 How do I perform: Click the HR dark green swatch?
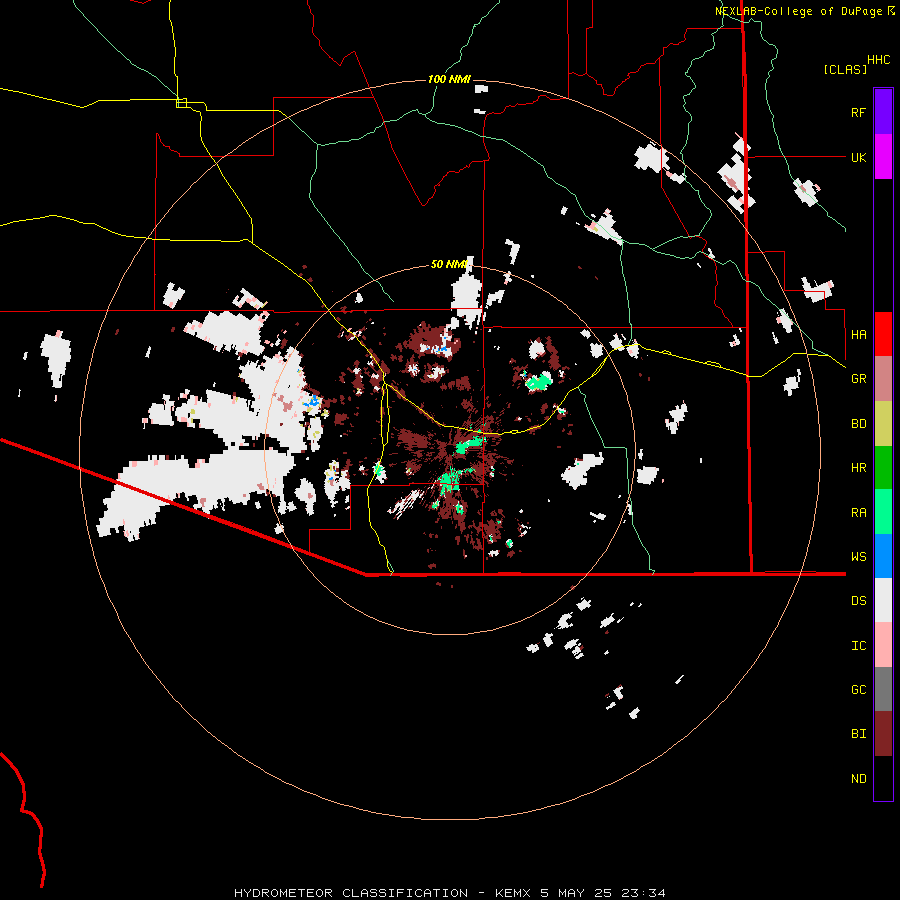click(883, 468)
